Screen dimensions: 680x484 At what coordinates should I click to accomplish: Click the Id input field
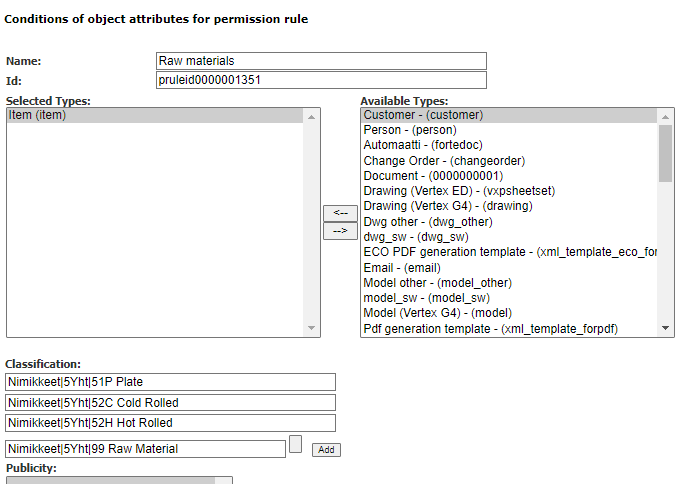point(321,80)
